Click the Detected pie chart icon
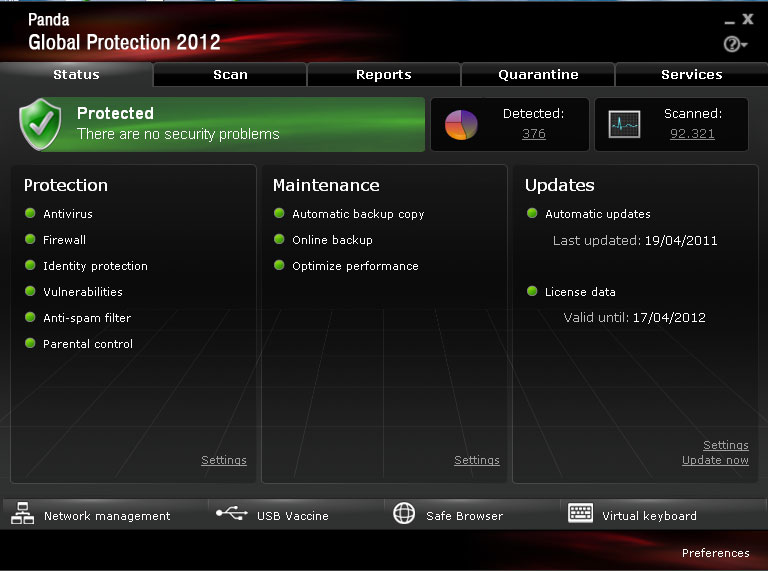 [461, 124]
